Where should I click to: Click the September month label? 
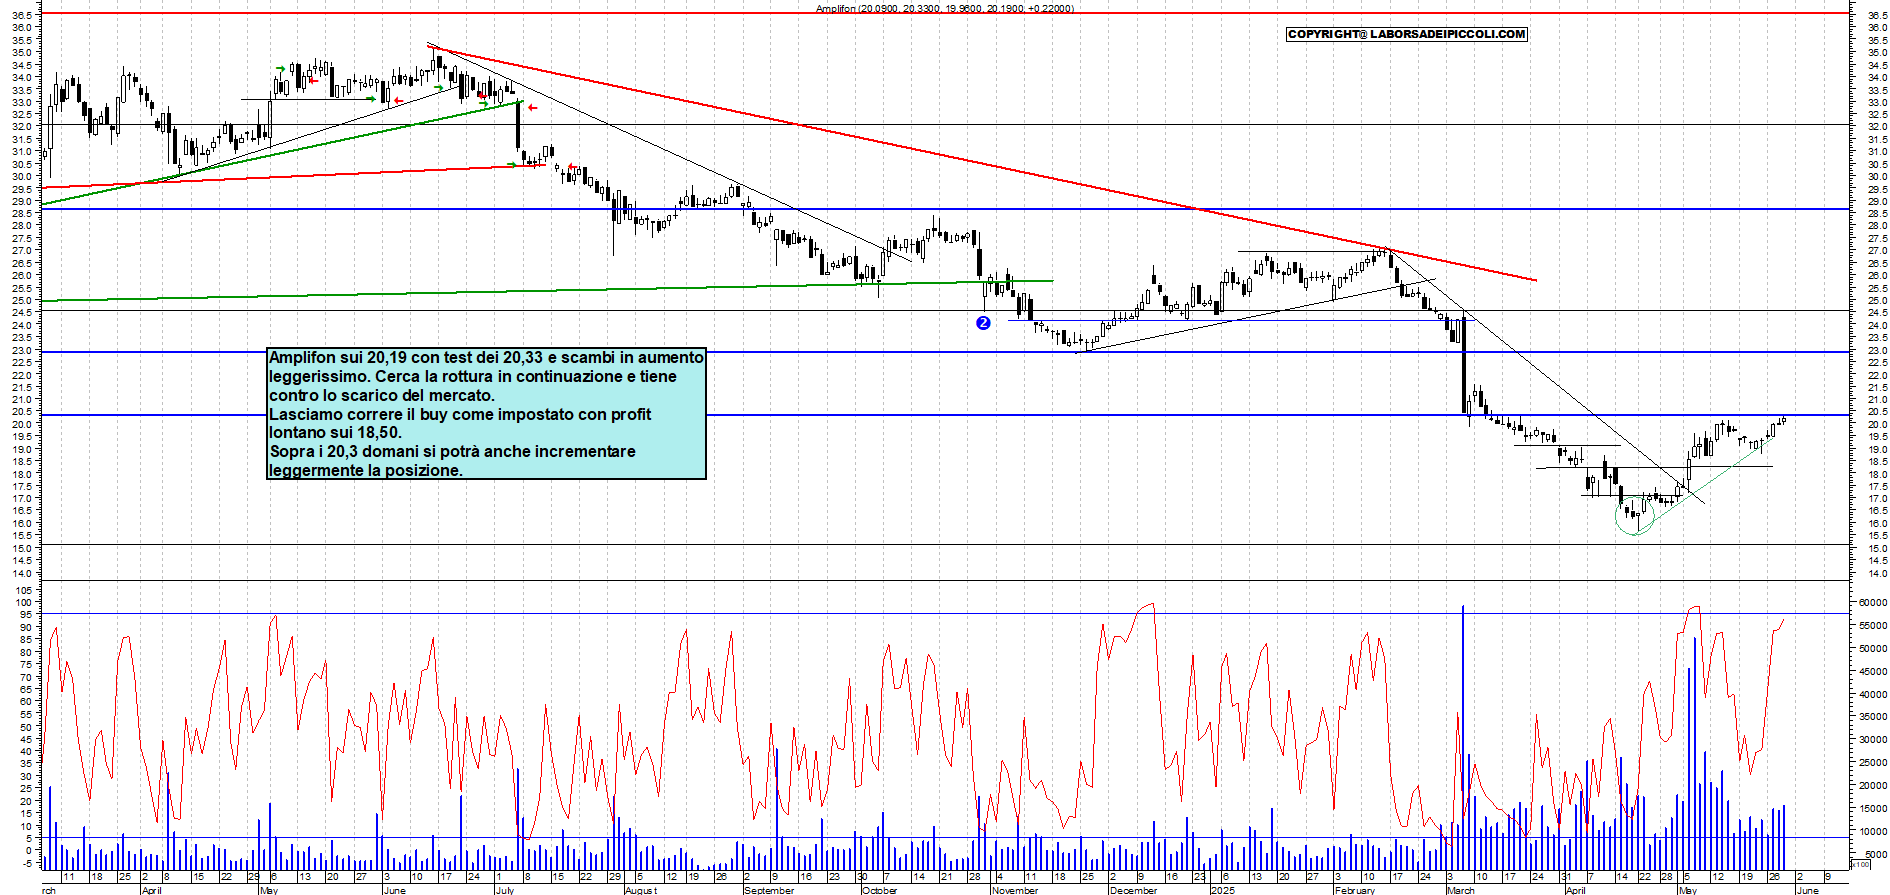[x=769, y=890]
